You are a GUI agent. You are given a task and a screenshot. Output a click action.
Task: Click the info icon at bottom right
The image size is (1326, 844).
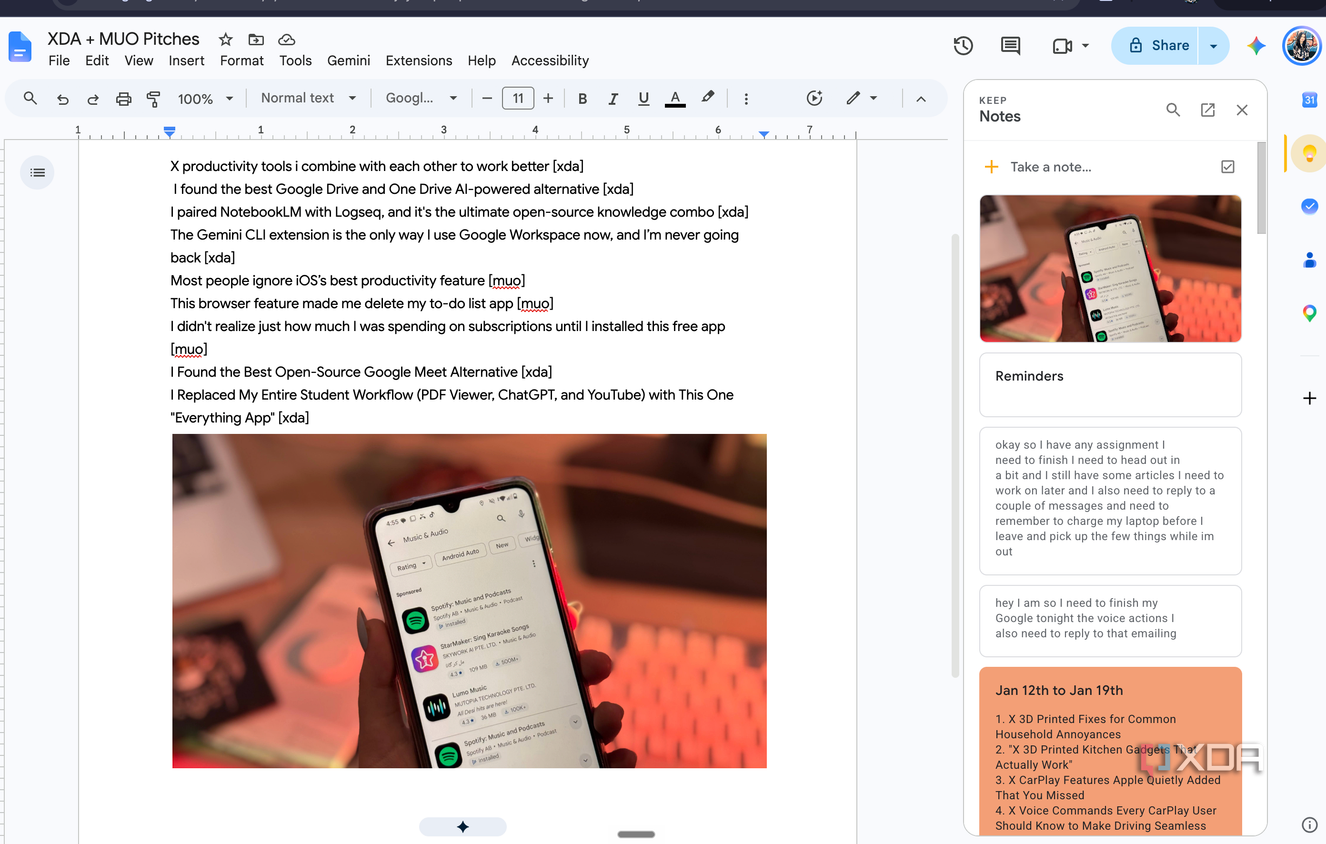coord(1309,825)
